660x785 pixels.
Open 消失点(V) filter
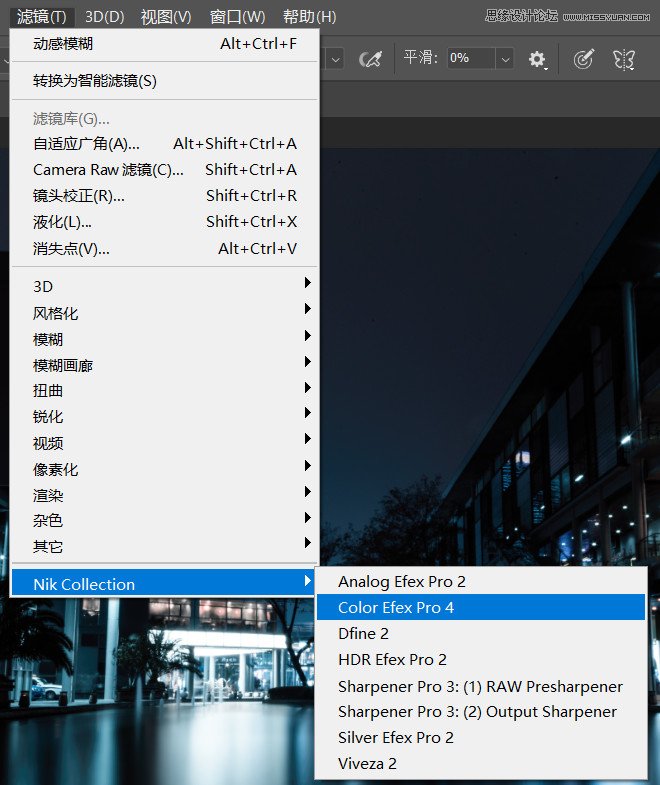165,248
